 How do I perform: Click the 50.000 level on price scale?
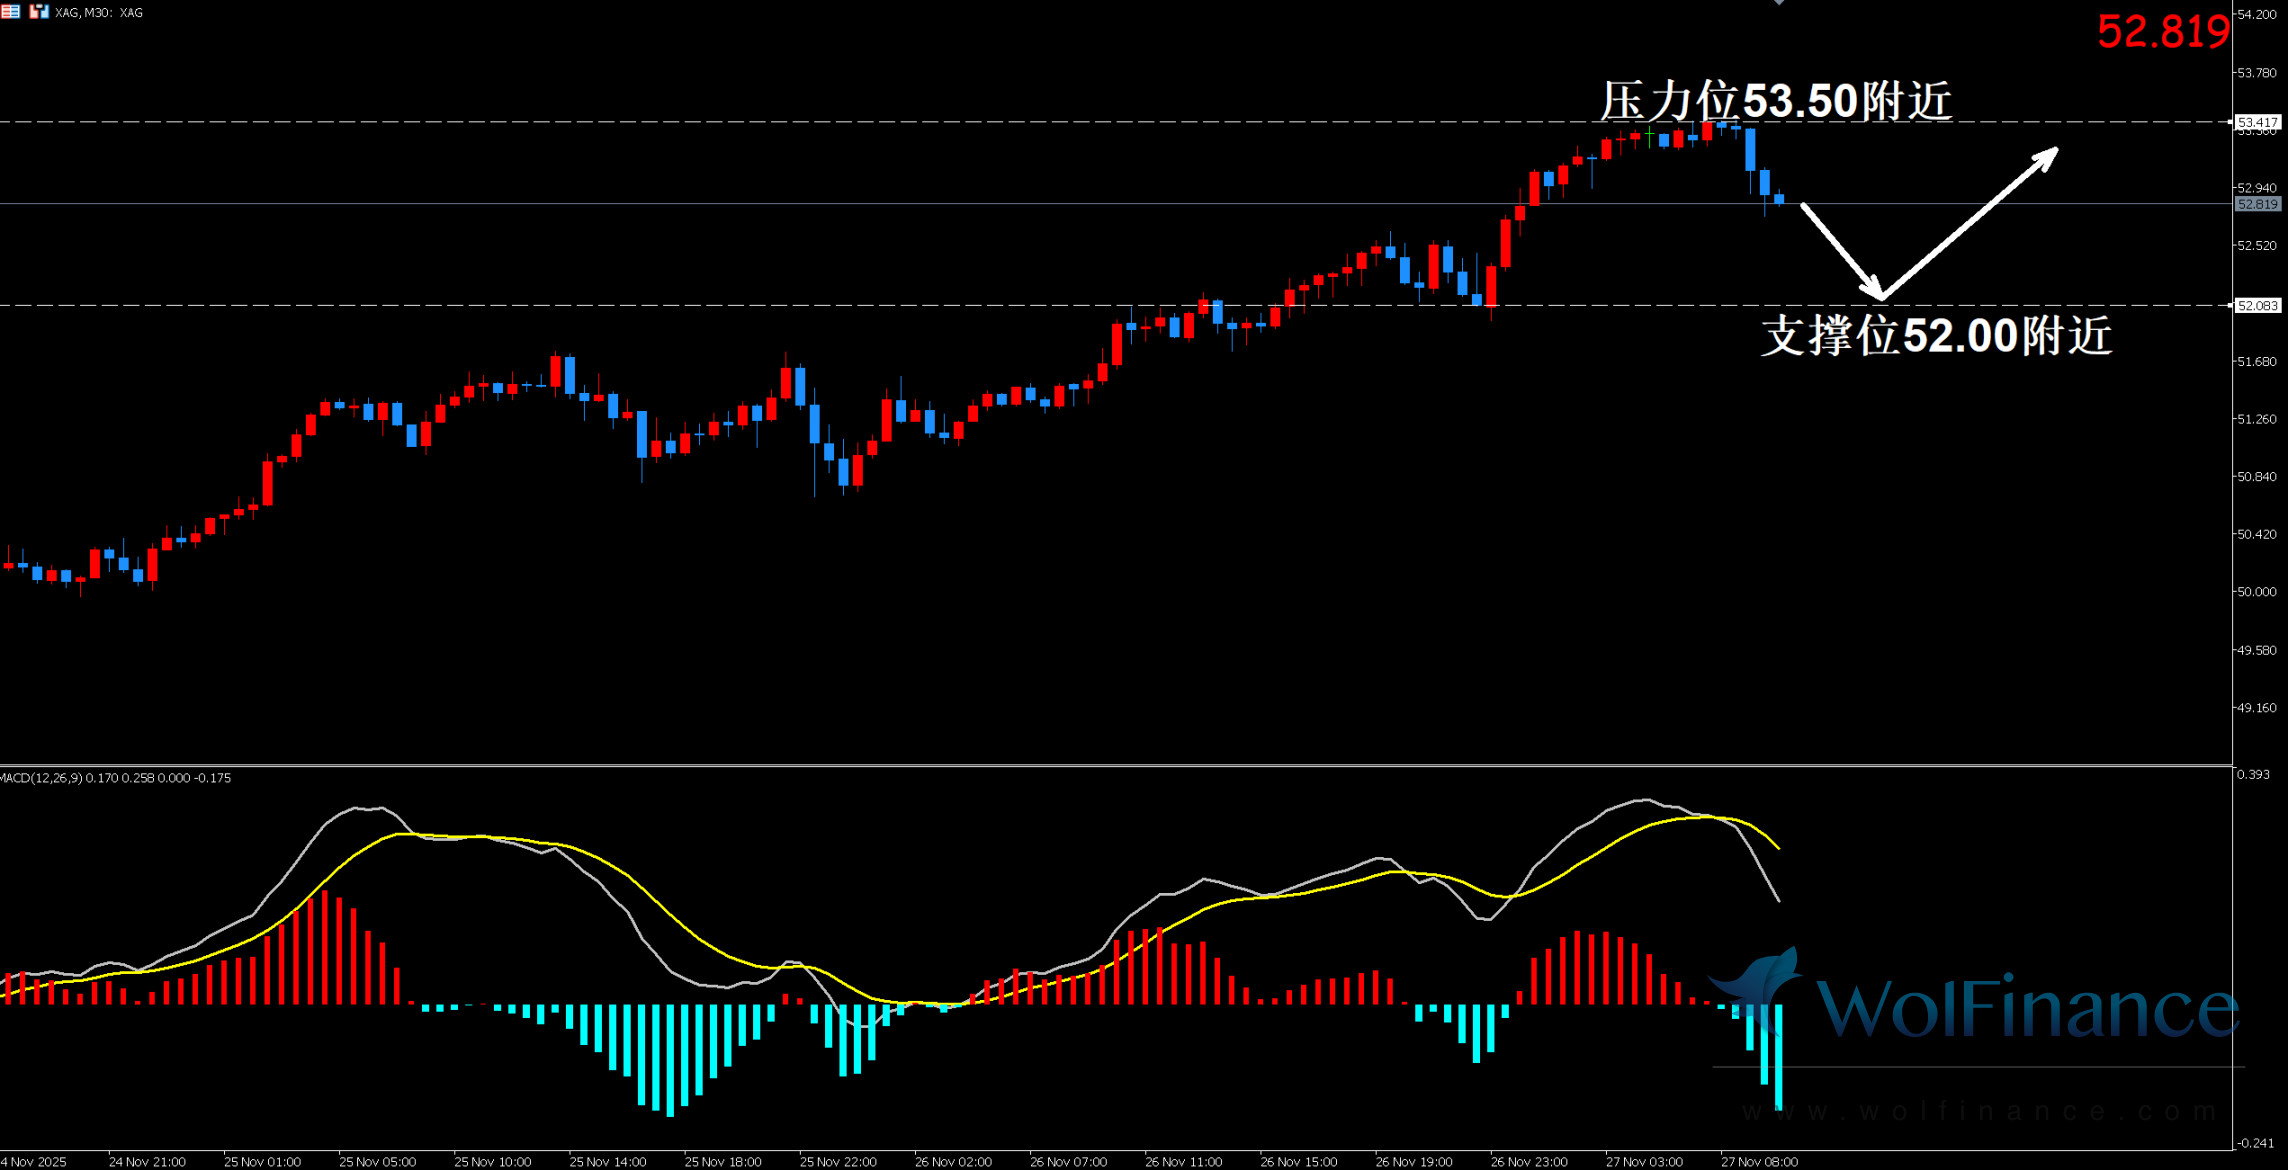click(x=2257, y=592)
